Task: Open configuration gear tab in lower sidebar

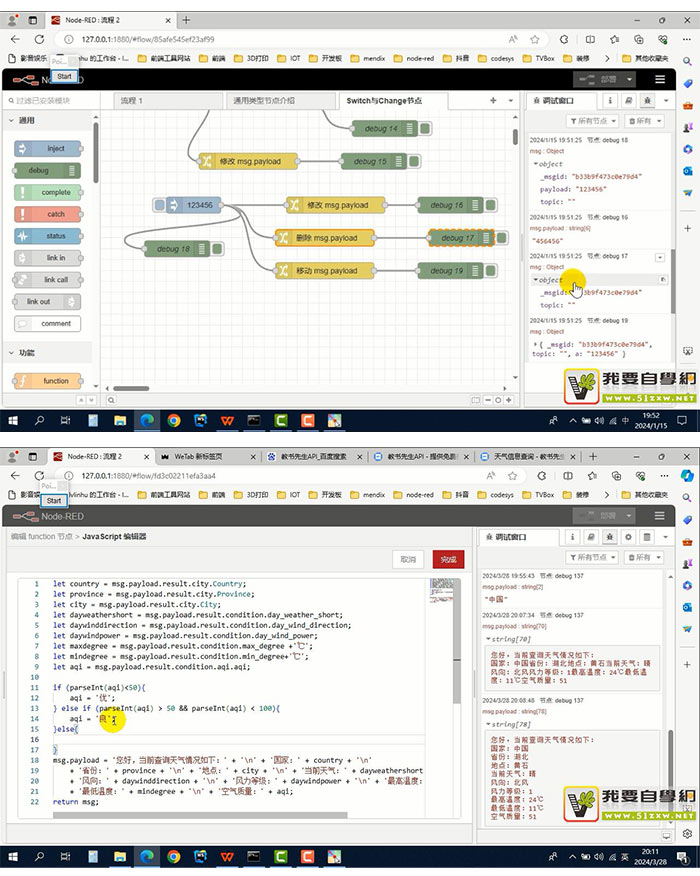Action: [x=628, y=537]
